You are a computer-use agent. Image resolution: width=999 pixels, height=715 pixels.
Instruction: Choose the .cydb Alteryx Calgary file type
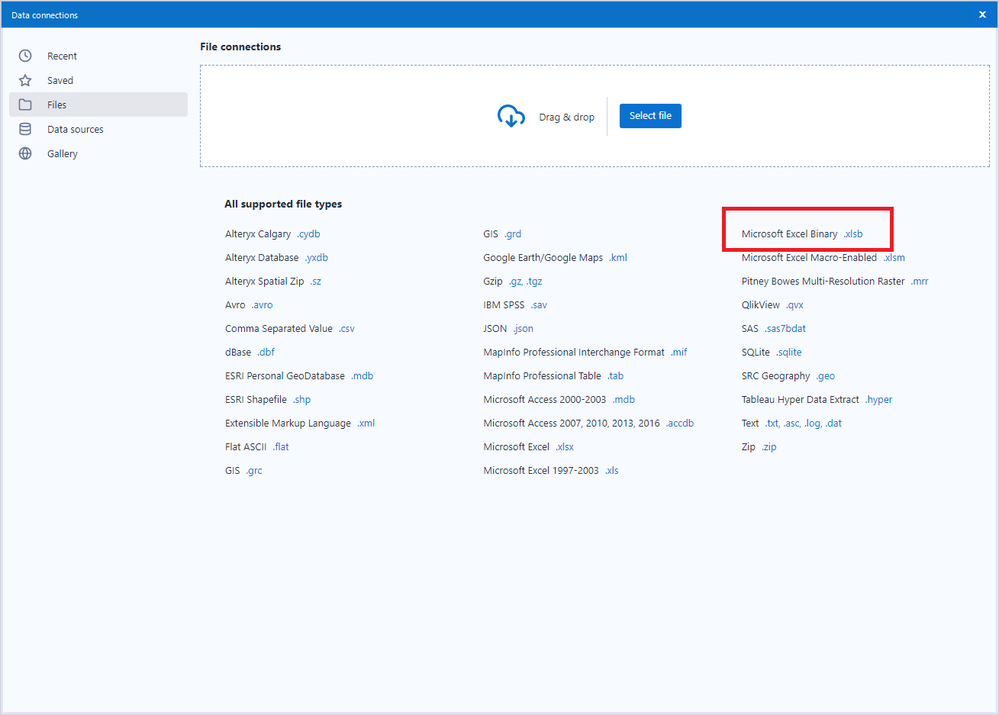click(x=308, y=234)
